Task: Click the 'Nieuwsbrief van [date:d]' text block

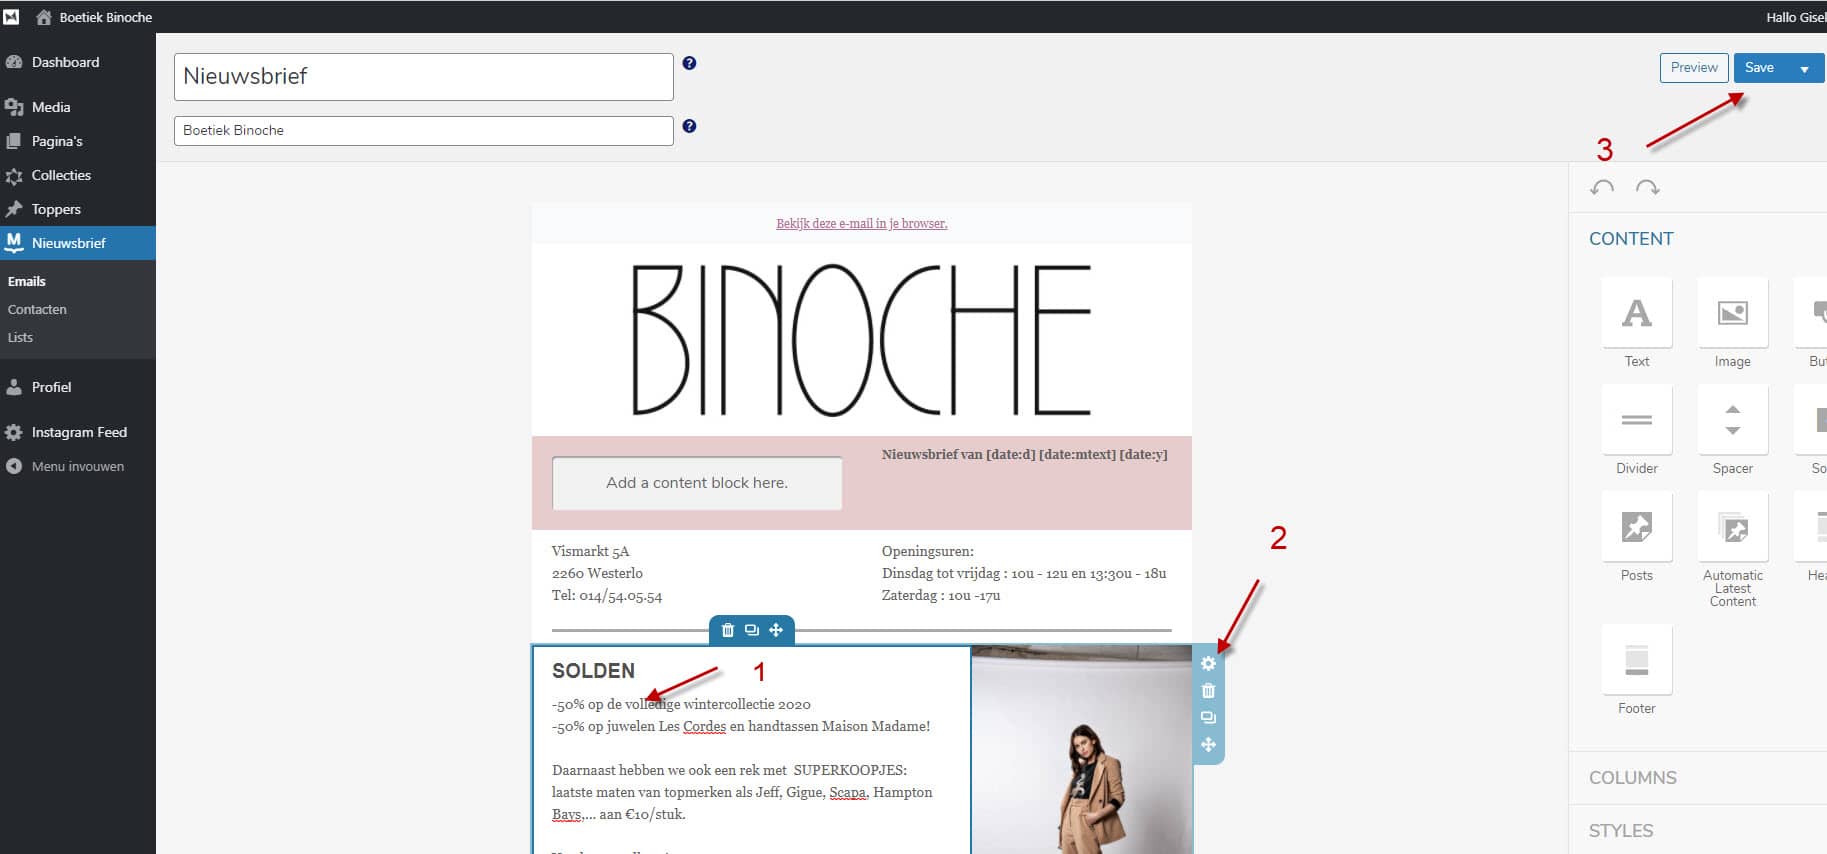Action: coord(1024,455)
